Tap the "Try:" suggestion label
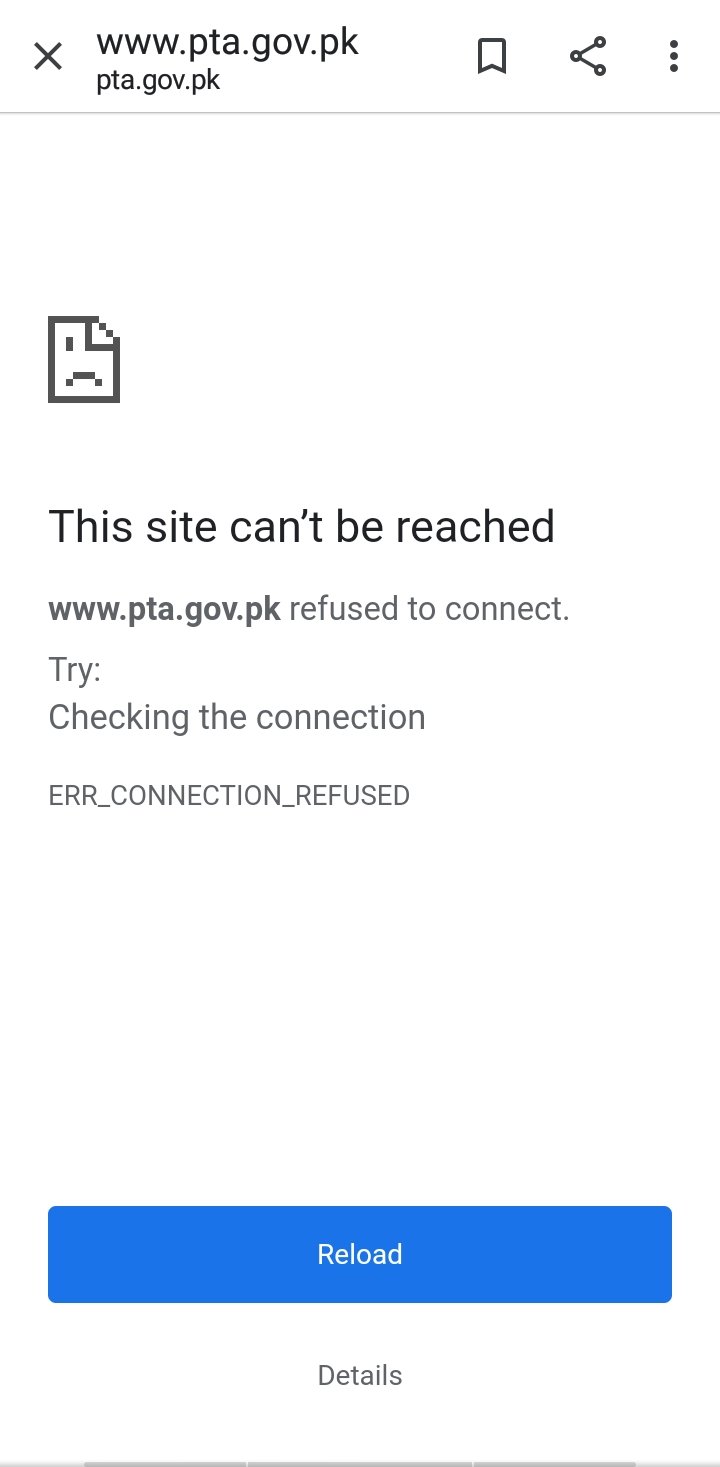The image size is (720, 1467). click(75, 670)
